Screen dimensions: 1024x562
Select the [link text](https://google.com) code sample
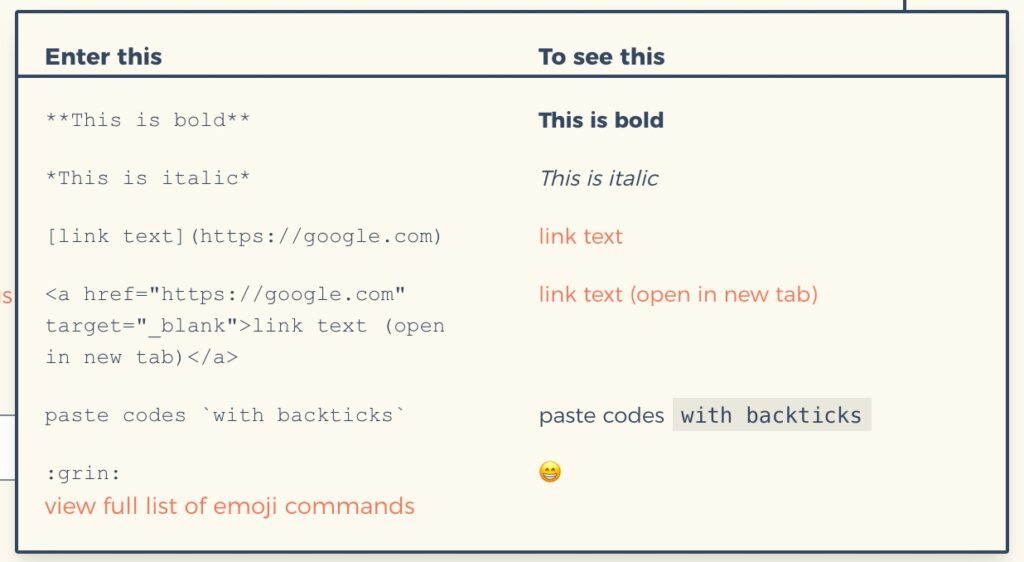pyautogui.click(x=244, y=236)
